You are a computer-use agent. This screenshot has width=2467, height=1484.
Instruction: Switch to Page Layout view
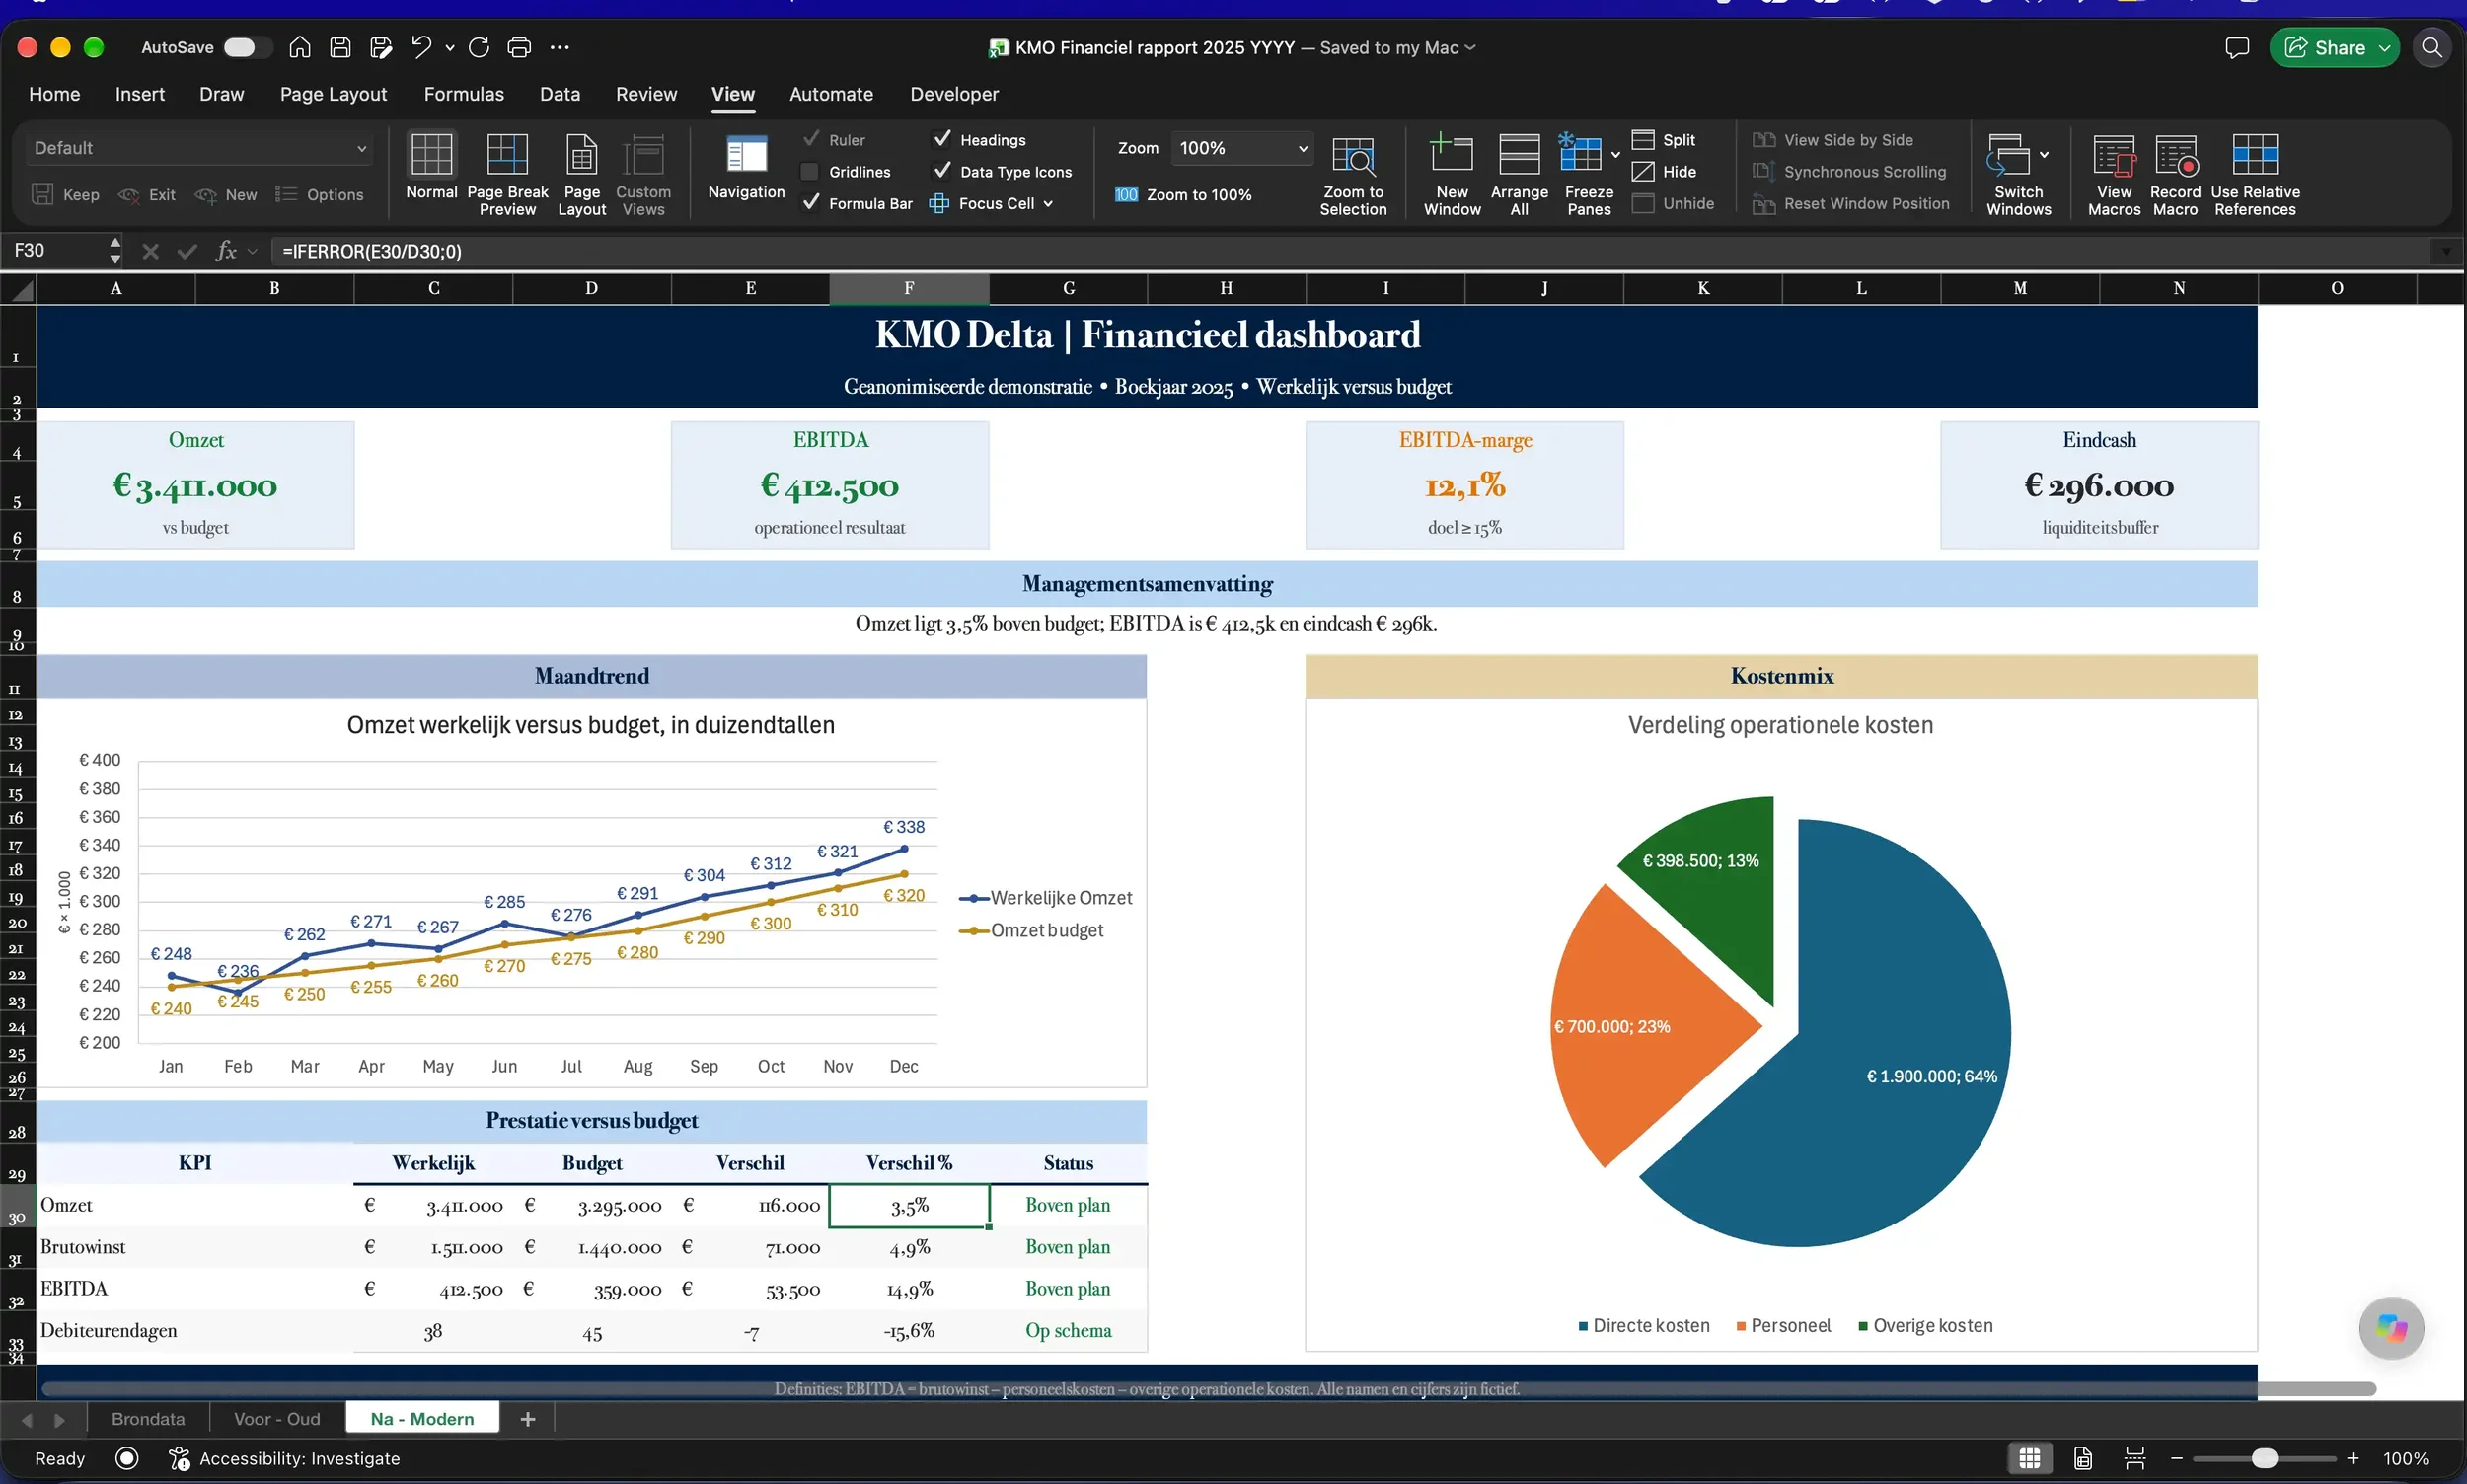tap(581, 174)
